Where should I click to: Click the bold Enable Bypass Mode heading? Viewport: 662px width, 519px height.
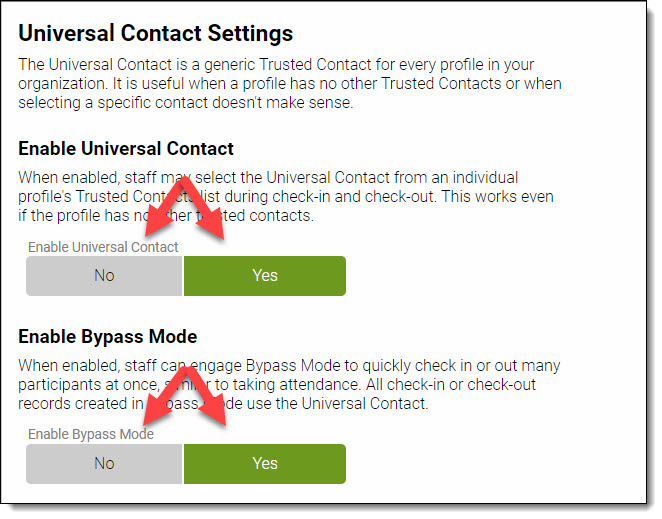coord(108,336)
